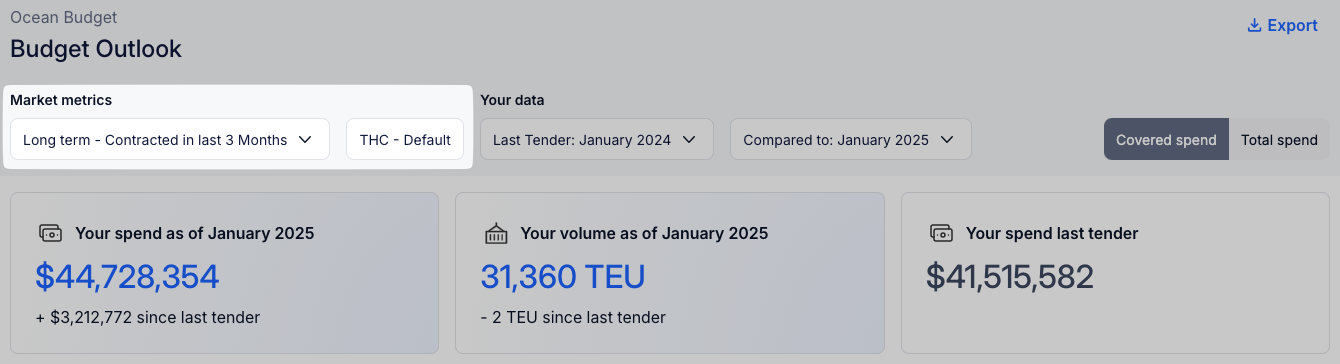Click the money icon beside Your spend last tender
The width and height of the screenshot is (1340, 364).
coord(941,233)
